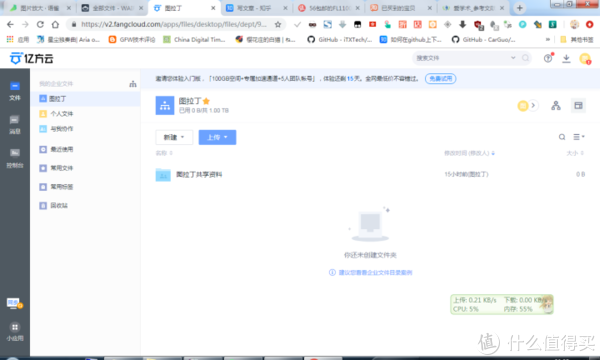
Task: Open 小应用 mini apps in sidebar
Action: pos(15,331)
